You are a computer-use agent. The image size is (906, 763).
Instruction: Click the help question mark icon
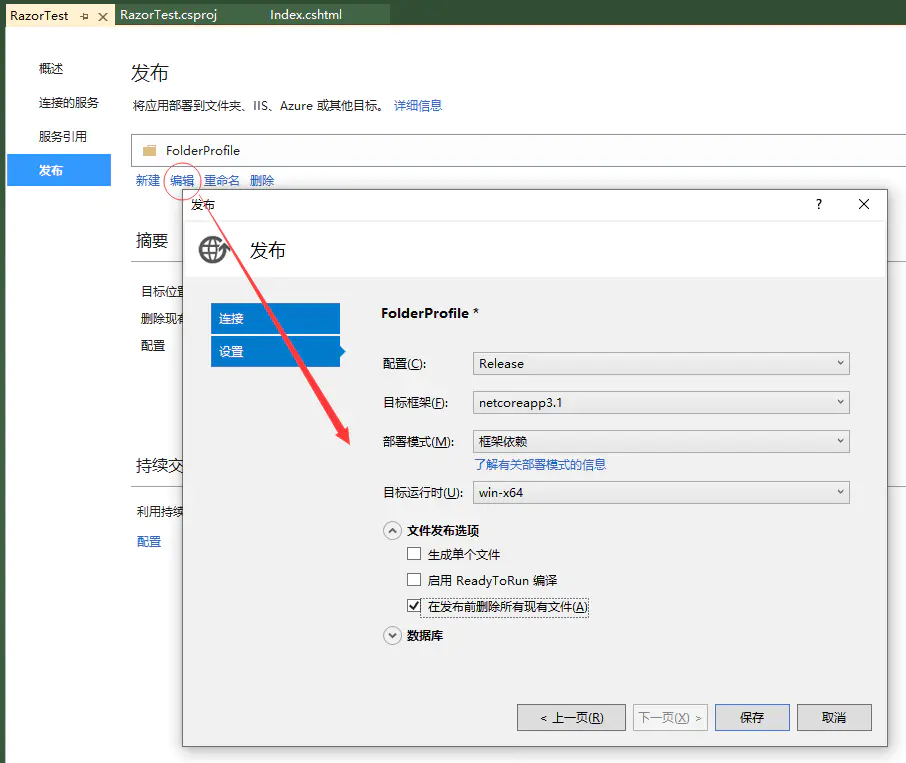tap(818, 204)
